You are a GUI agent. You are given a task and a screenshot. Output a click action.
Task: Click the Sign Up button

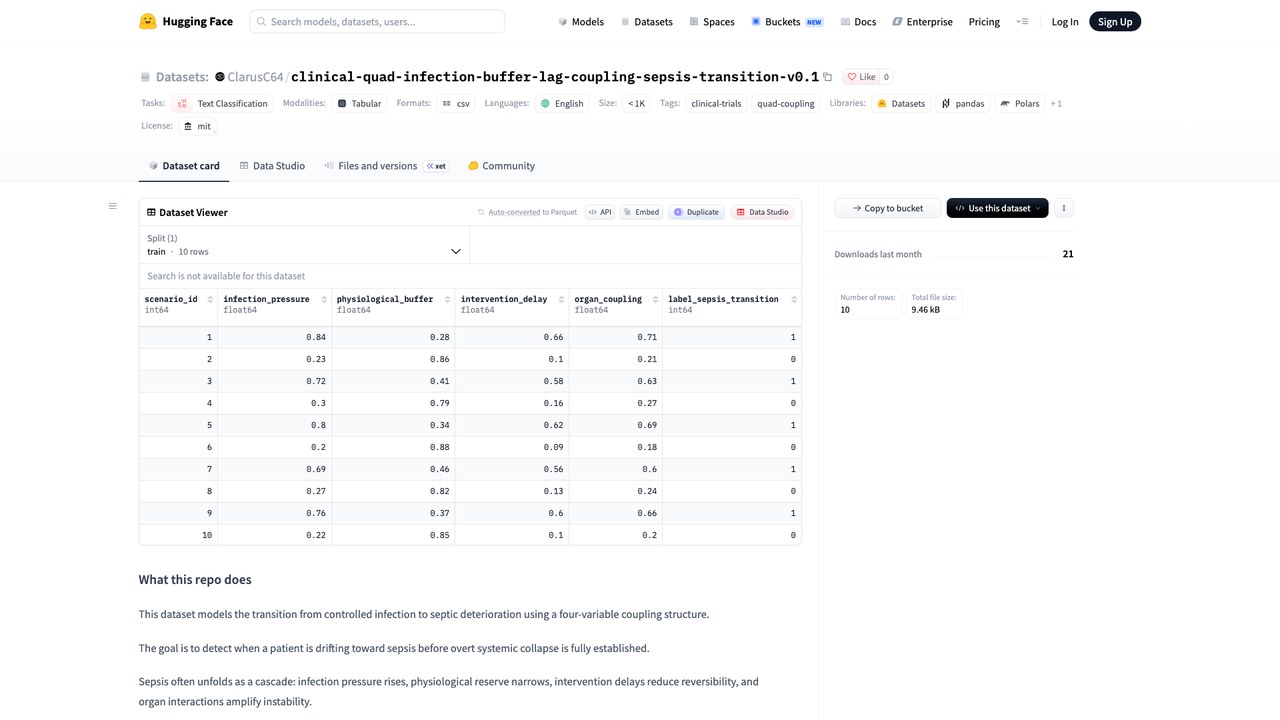1115,21
